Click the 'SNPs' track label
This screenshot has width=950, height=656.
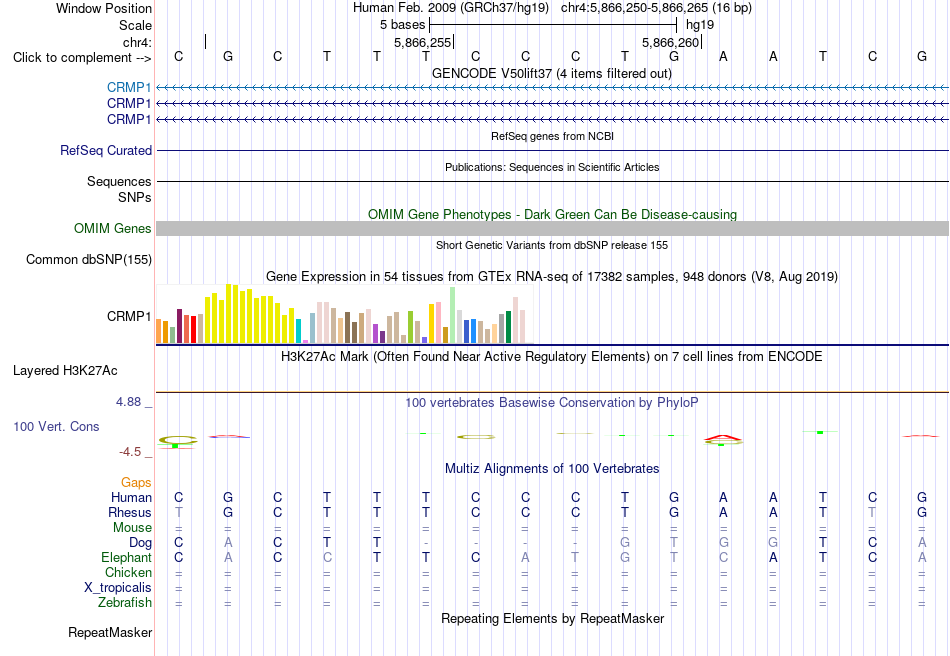click(x=135, y=197)
